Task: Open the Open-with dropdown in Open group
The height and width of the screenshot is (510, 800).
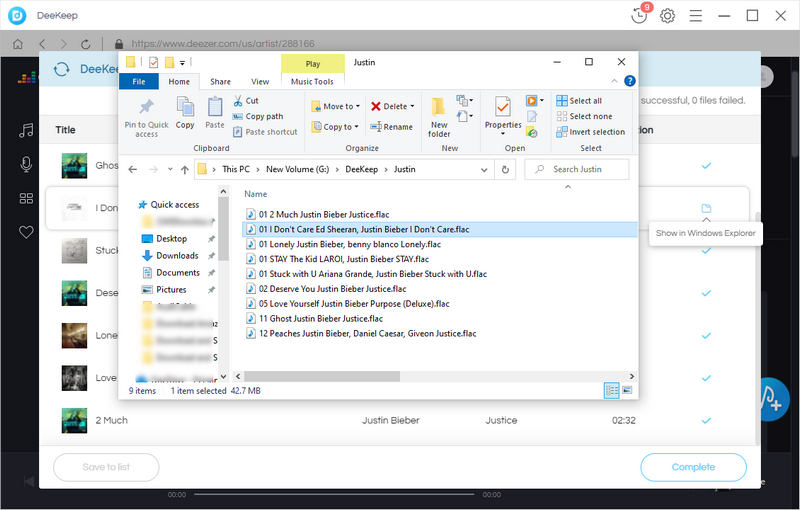Action: tap(542, 100)
